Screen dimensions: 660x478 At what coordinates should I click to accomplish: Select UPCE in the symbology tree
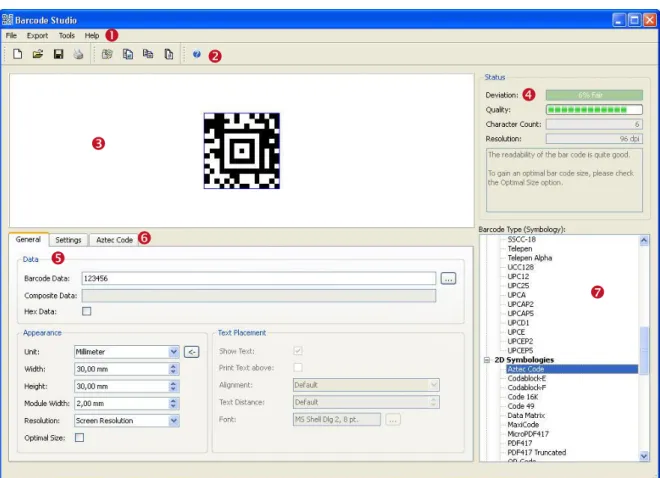[x=516, y=332]
